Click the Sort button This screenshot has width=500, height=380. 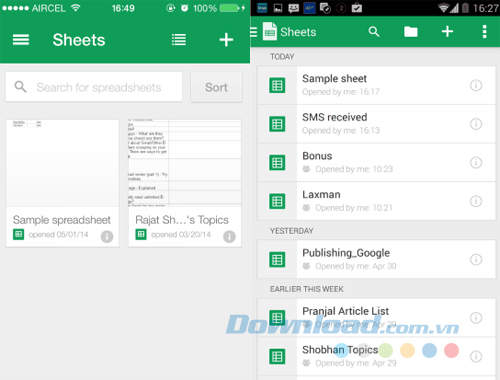pos(216,87)
